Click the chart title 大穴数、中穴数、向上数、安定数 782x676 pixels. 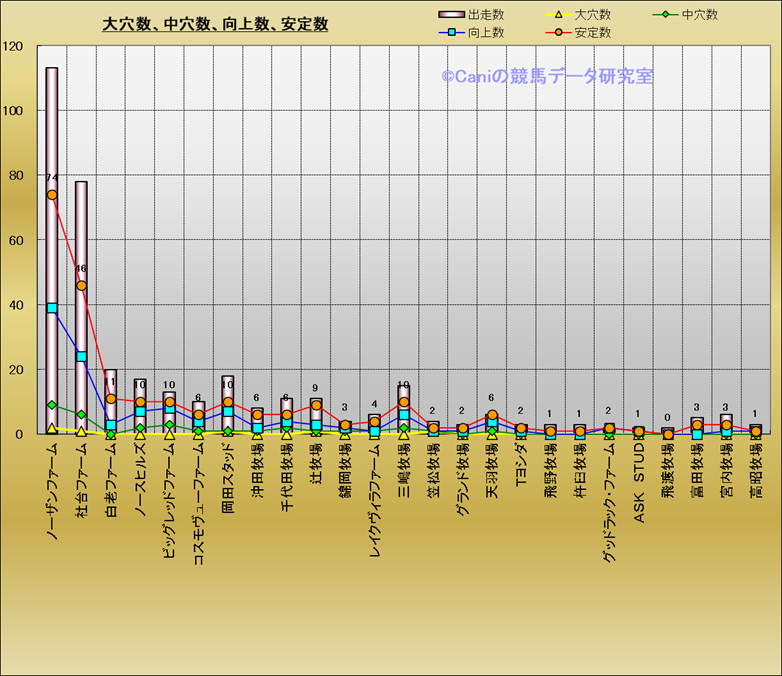coord(215,24)
